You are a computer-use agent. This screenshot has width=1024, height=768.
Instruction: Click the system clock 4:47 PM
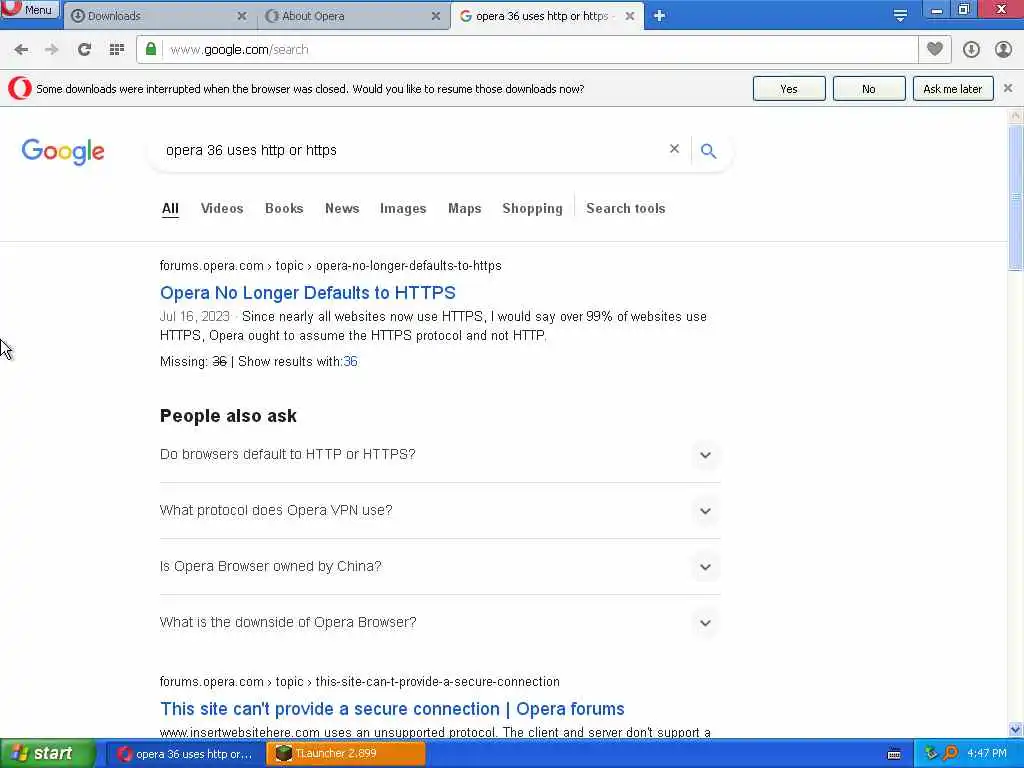coord(987,754)
